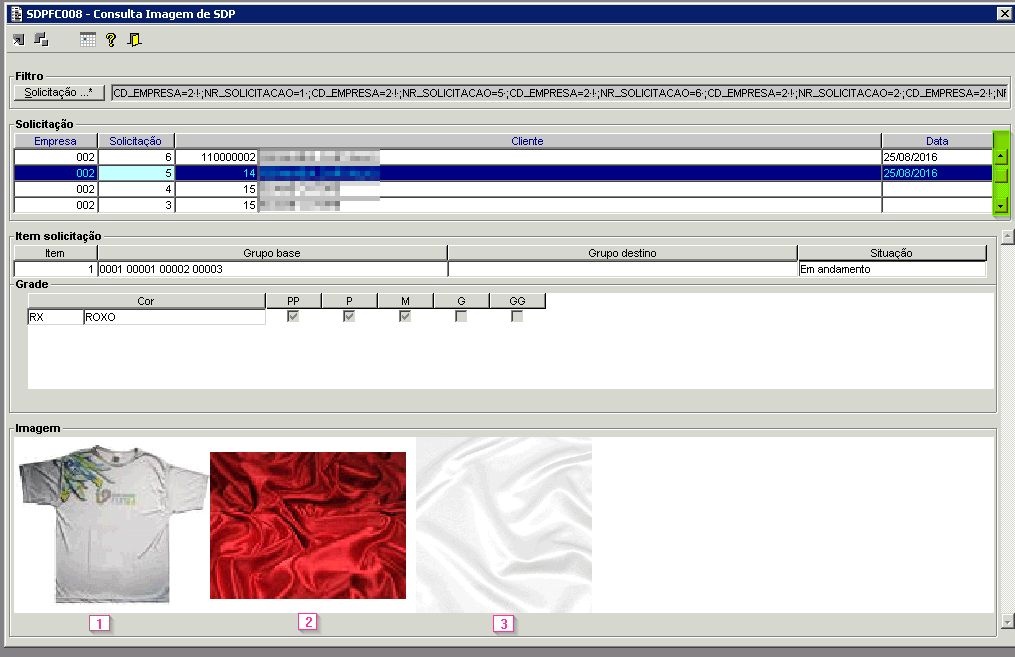Viewport: 1015px width, 657px height.
Task: Open the Solicitação filter button
Action: pos(59,93)
